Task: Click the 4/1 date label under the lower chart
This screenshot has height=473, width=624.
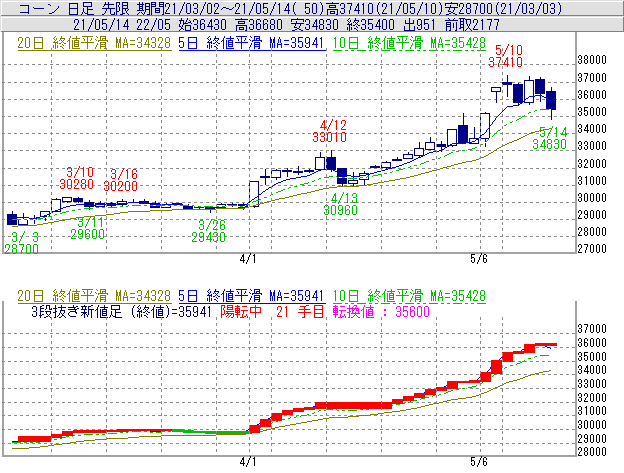Action: pyautogui.click(x=248, y=462)
